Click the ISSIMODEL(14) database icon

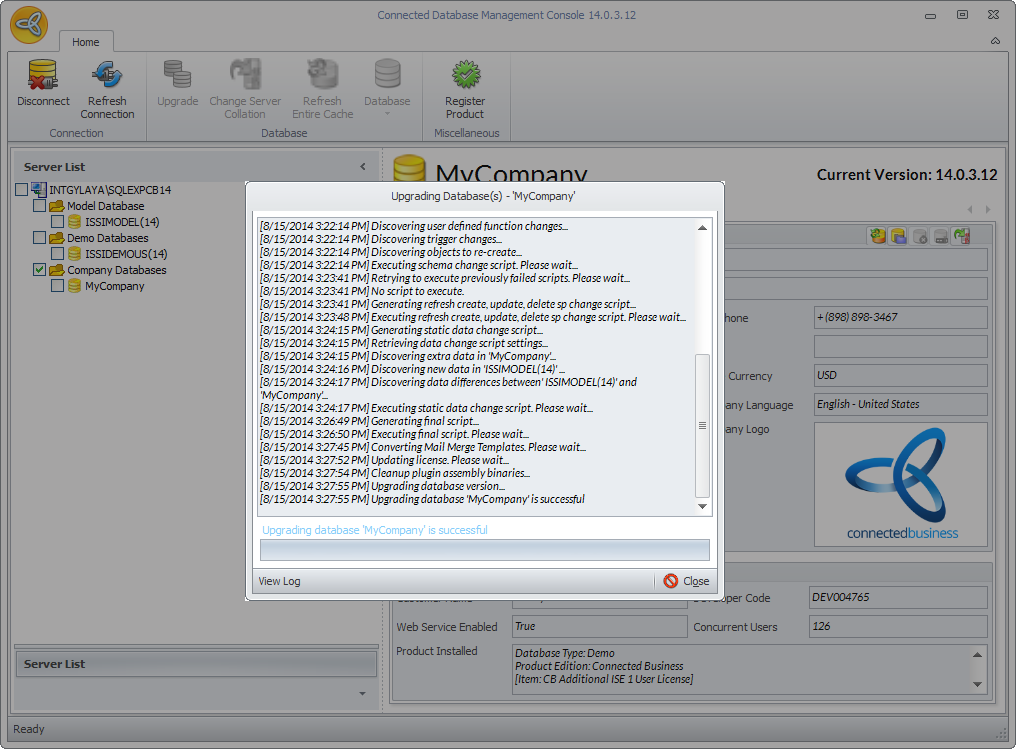[75, 222]
